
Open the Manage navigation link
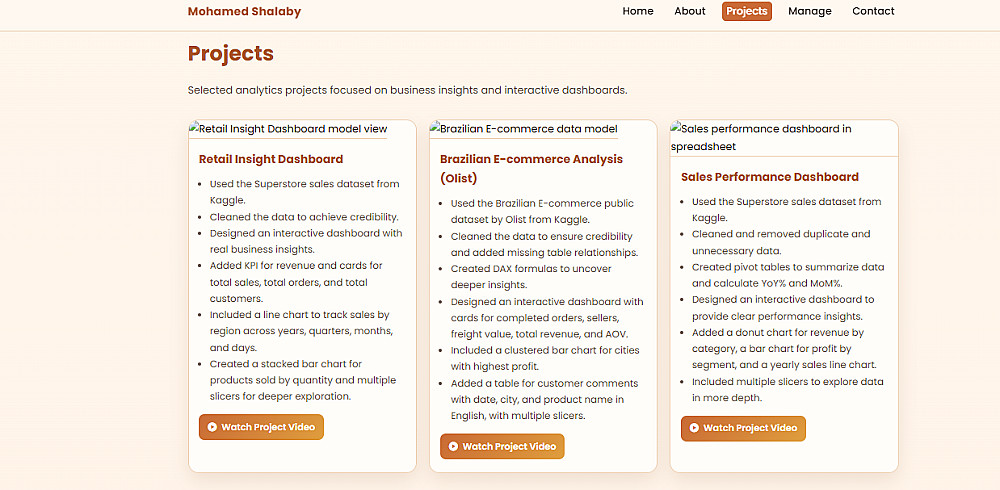809,11
